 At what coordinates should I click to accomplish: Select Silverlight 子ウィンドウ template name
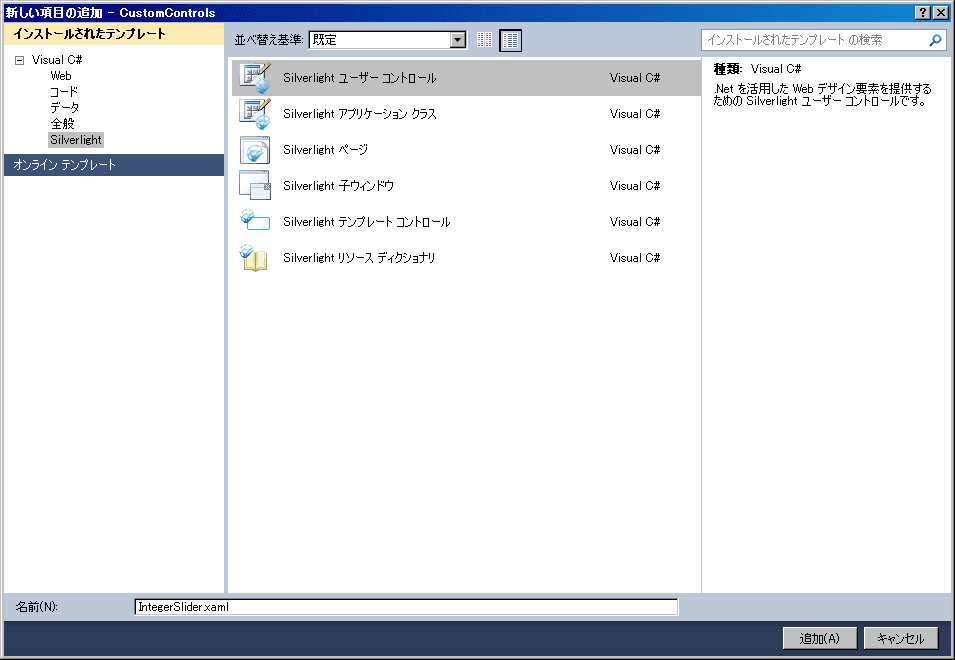[x=338, y=186]
